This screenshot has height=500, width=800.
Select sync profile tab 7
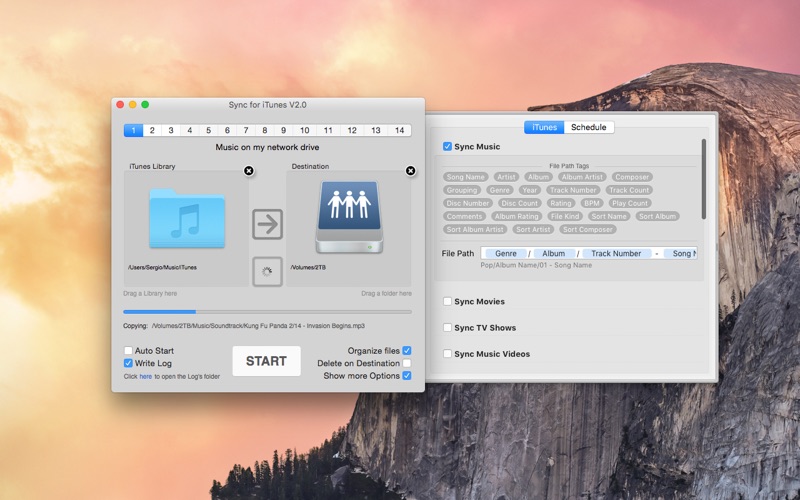coord(246,130)
